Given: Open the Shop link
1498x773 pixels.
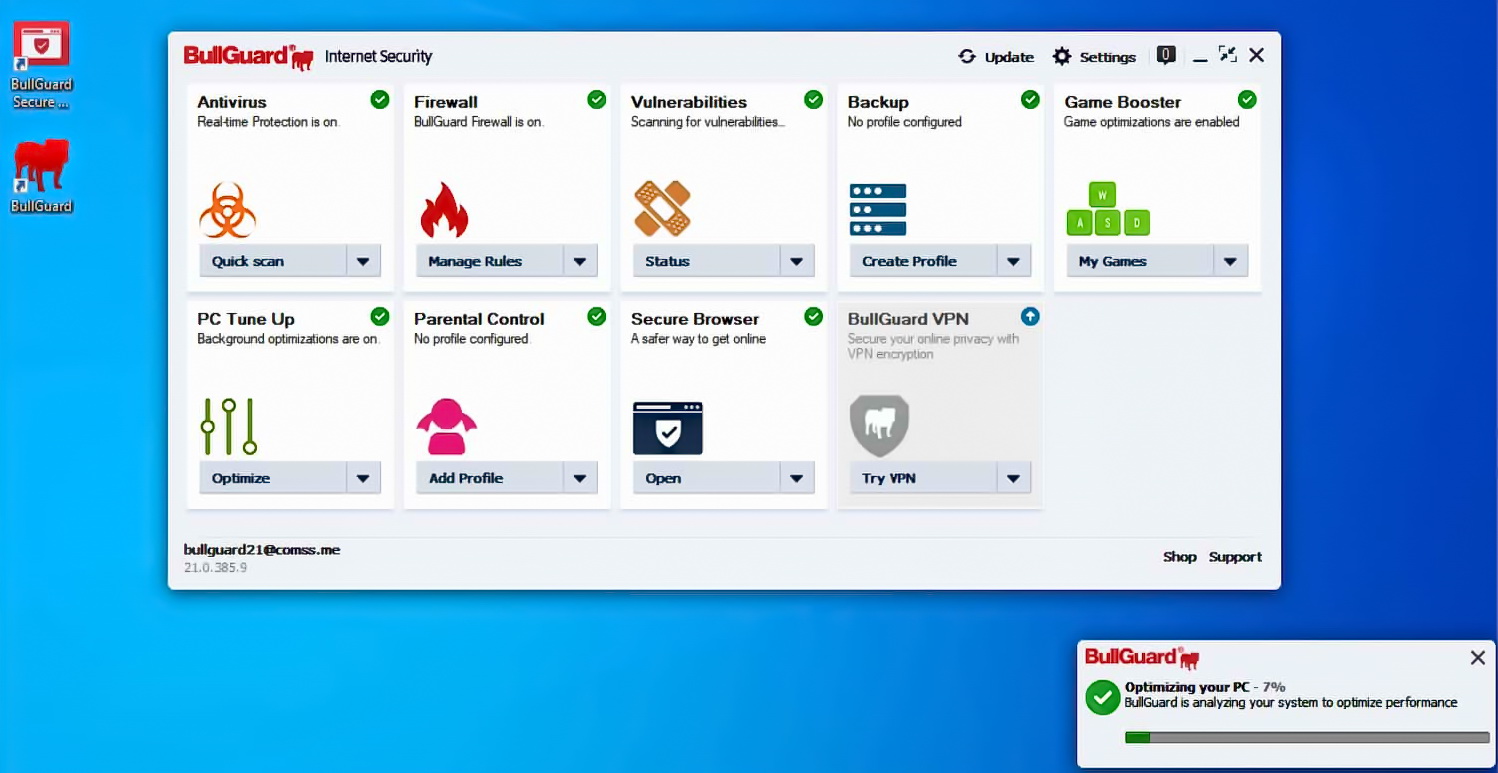Looking at the screenshot, I should pos(1180,557).
